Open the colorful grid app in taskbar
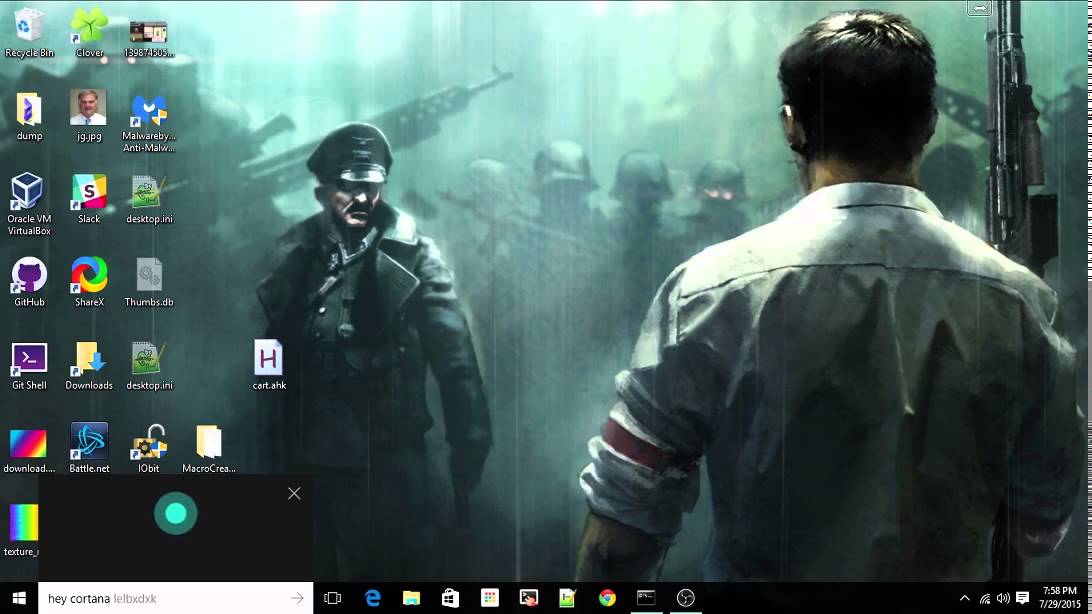 pyautogui.click(x=490, y=598)
